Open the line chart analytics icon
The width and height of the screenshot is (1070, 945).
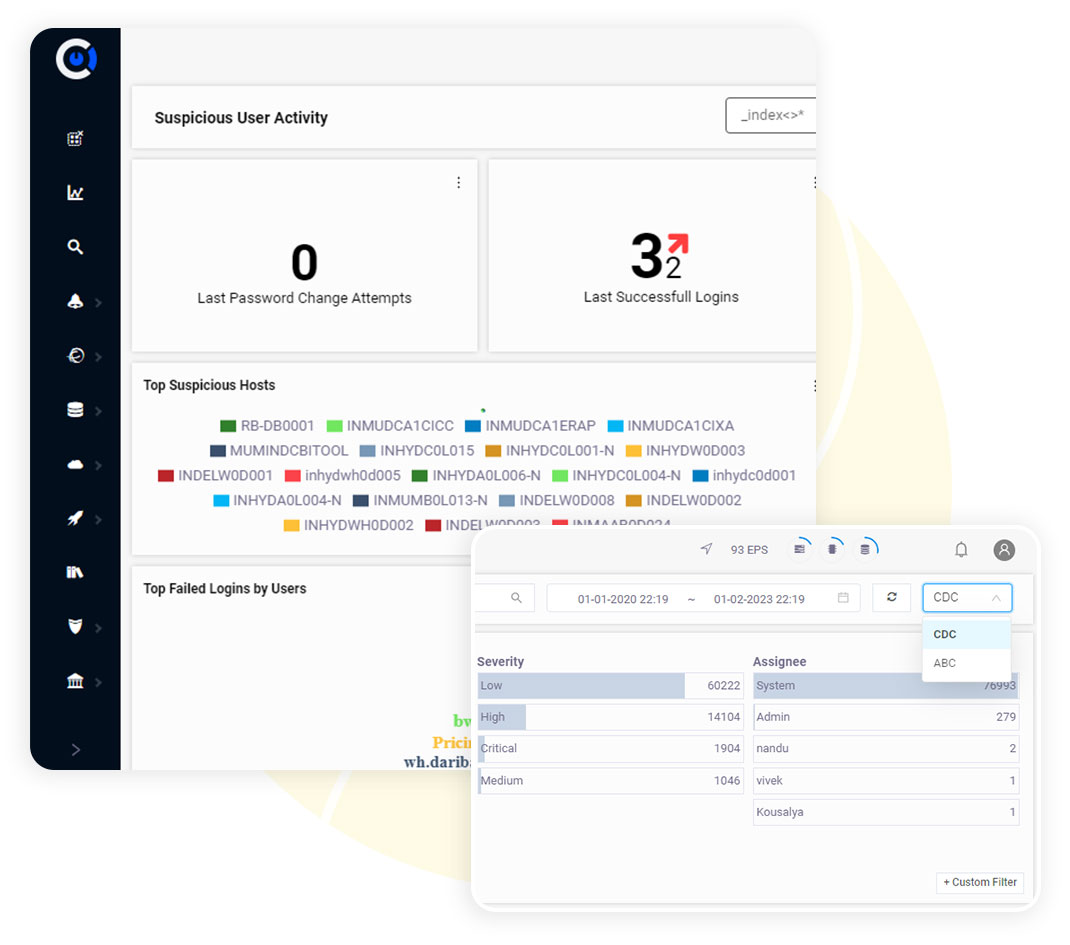[75, 193]
